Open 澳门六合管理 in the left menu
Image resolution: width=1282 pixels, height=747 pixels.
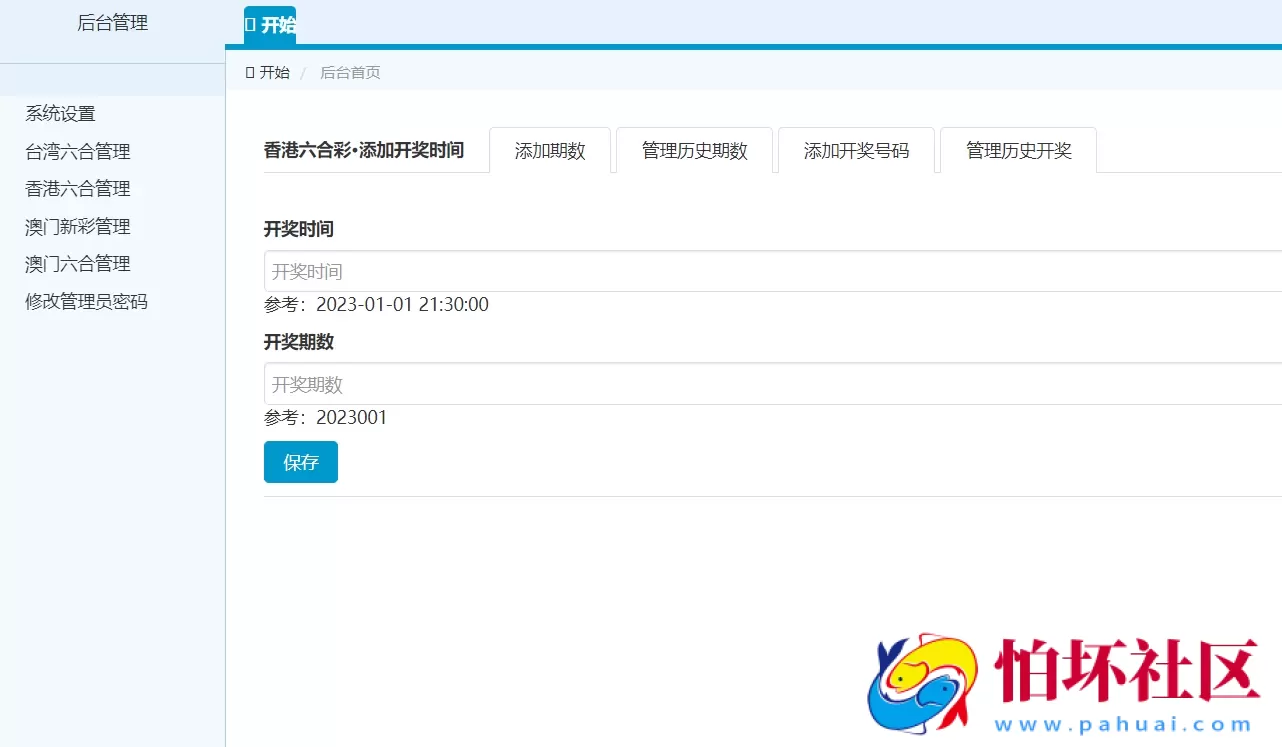click(75, 263)
